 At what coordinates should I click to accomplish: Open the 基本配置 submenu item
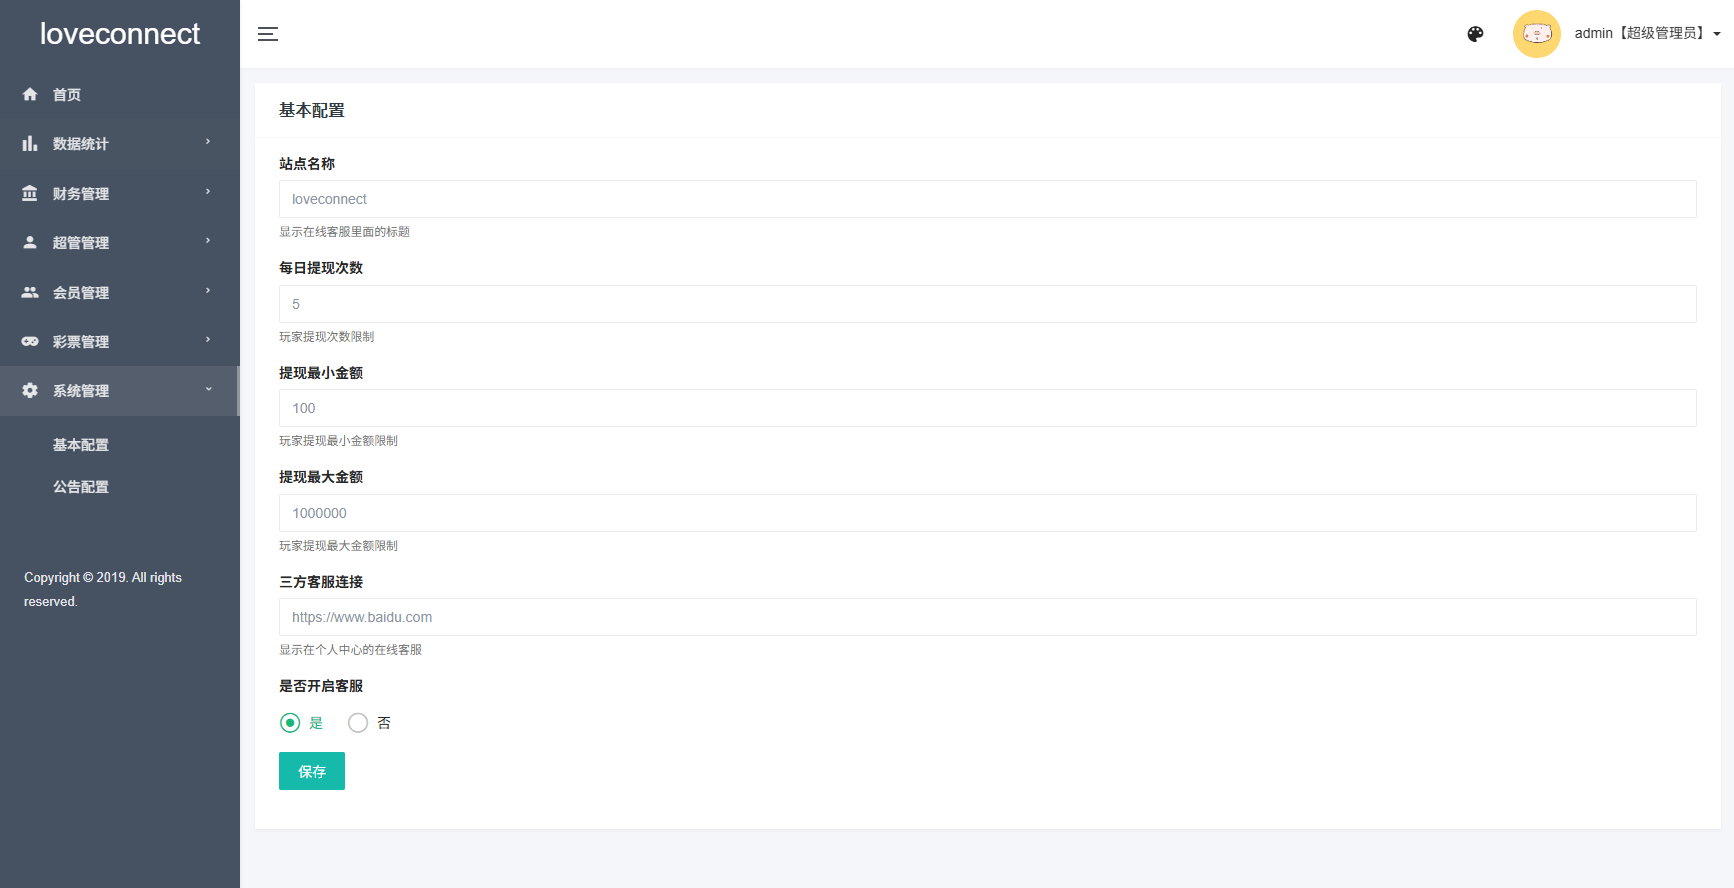point(81,445)
